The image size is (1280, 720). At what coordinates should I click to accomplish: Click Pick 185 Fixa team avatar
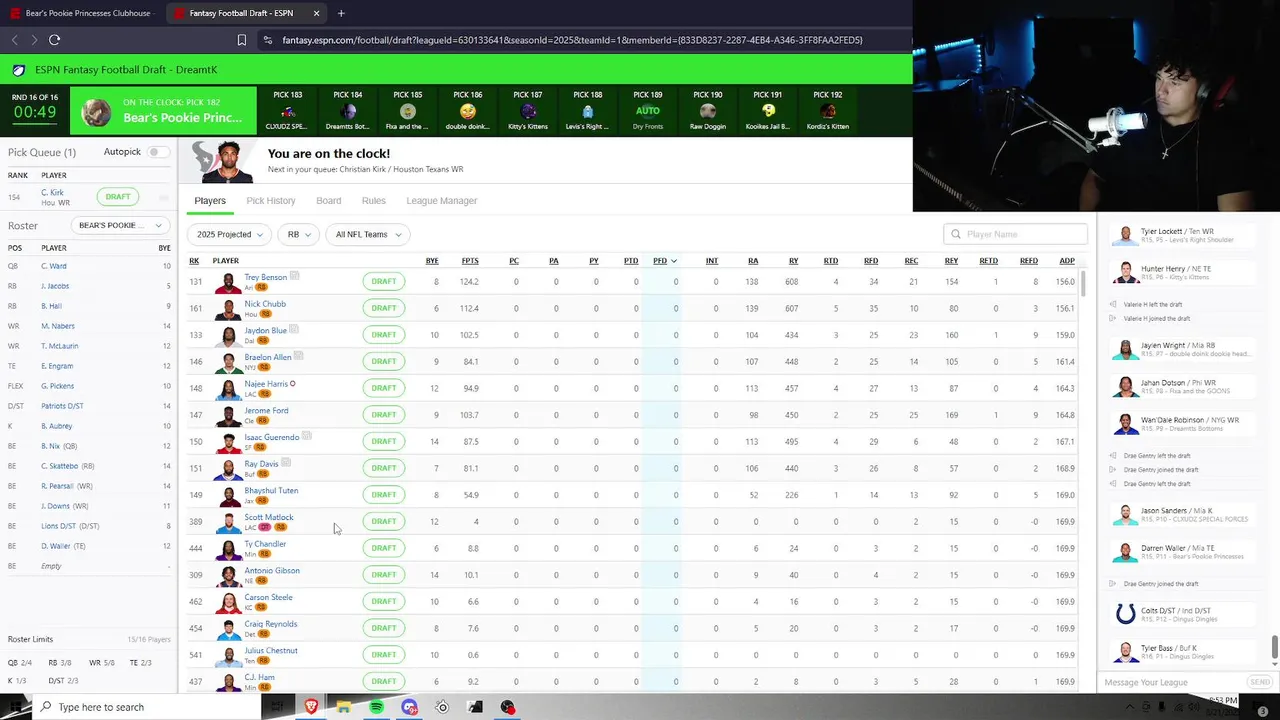[408, 111]
